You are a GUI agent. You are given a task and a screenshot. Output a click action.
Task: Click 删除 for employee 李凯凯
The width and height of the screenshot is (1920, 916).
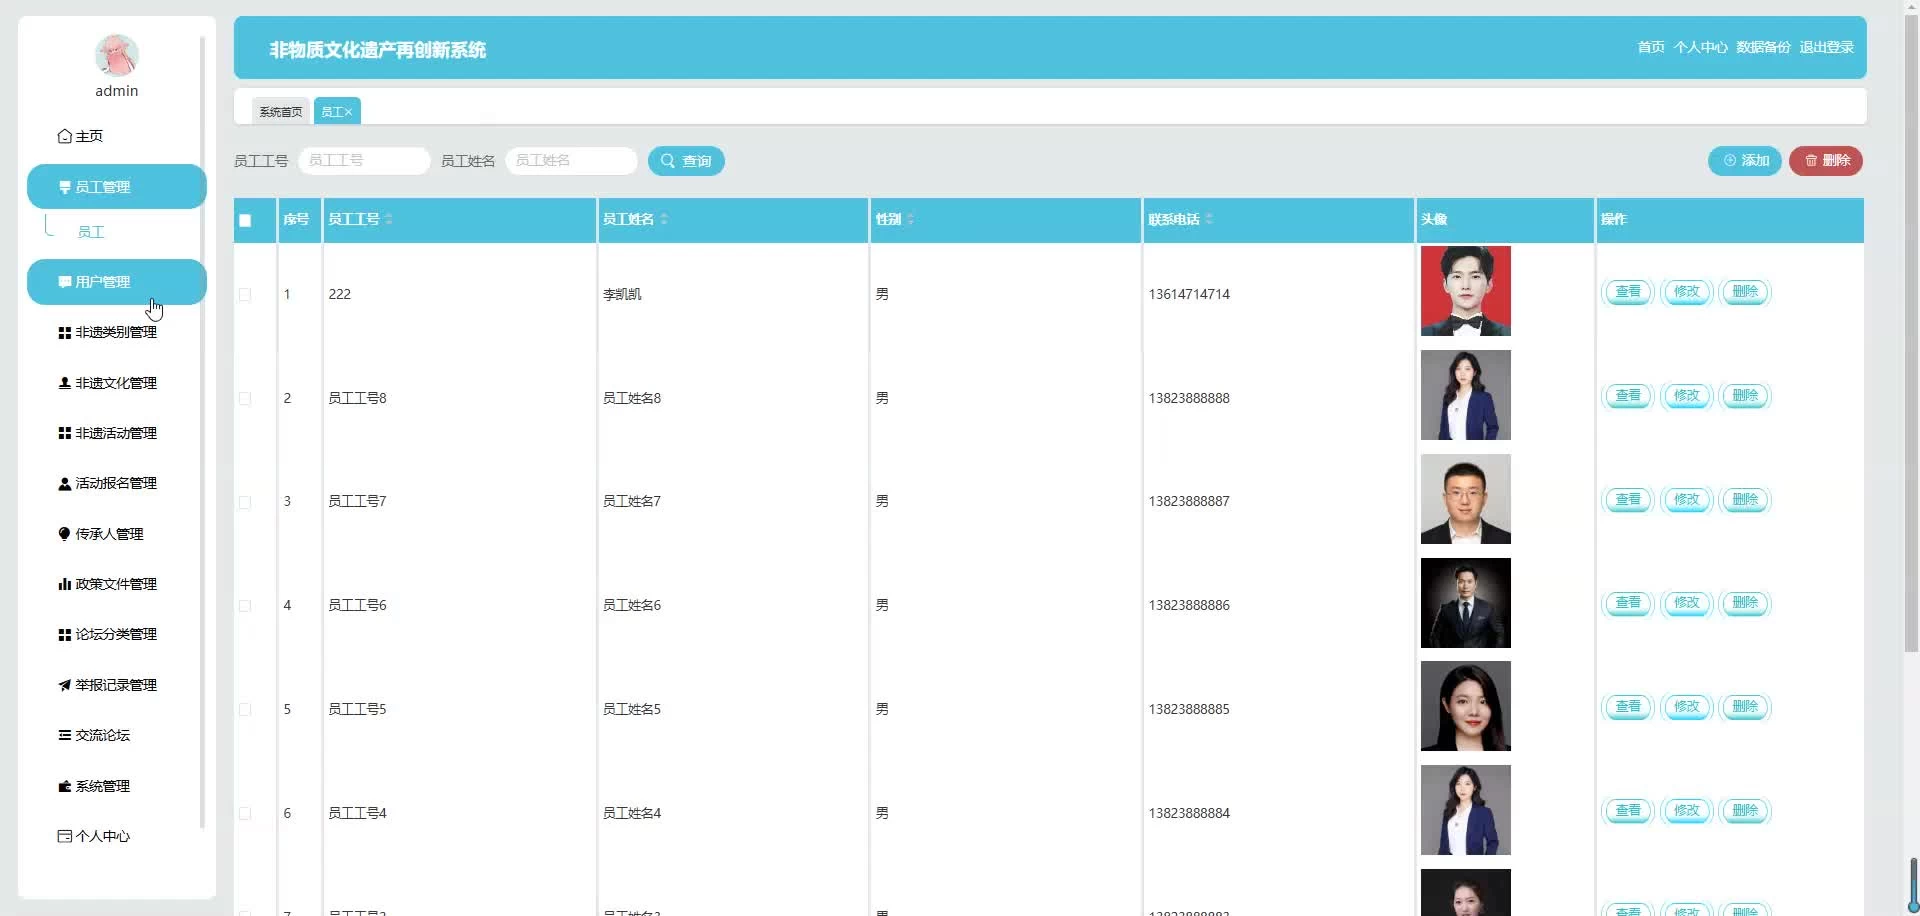[1745, 292]
